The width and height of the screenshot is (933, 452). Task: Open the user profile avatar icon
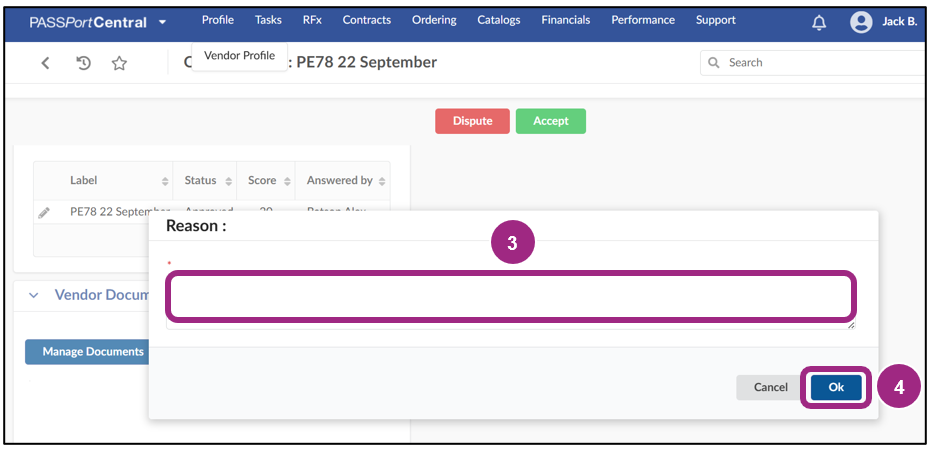click(860, 22)
